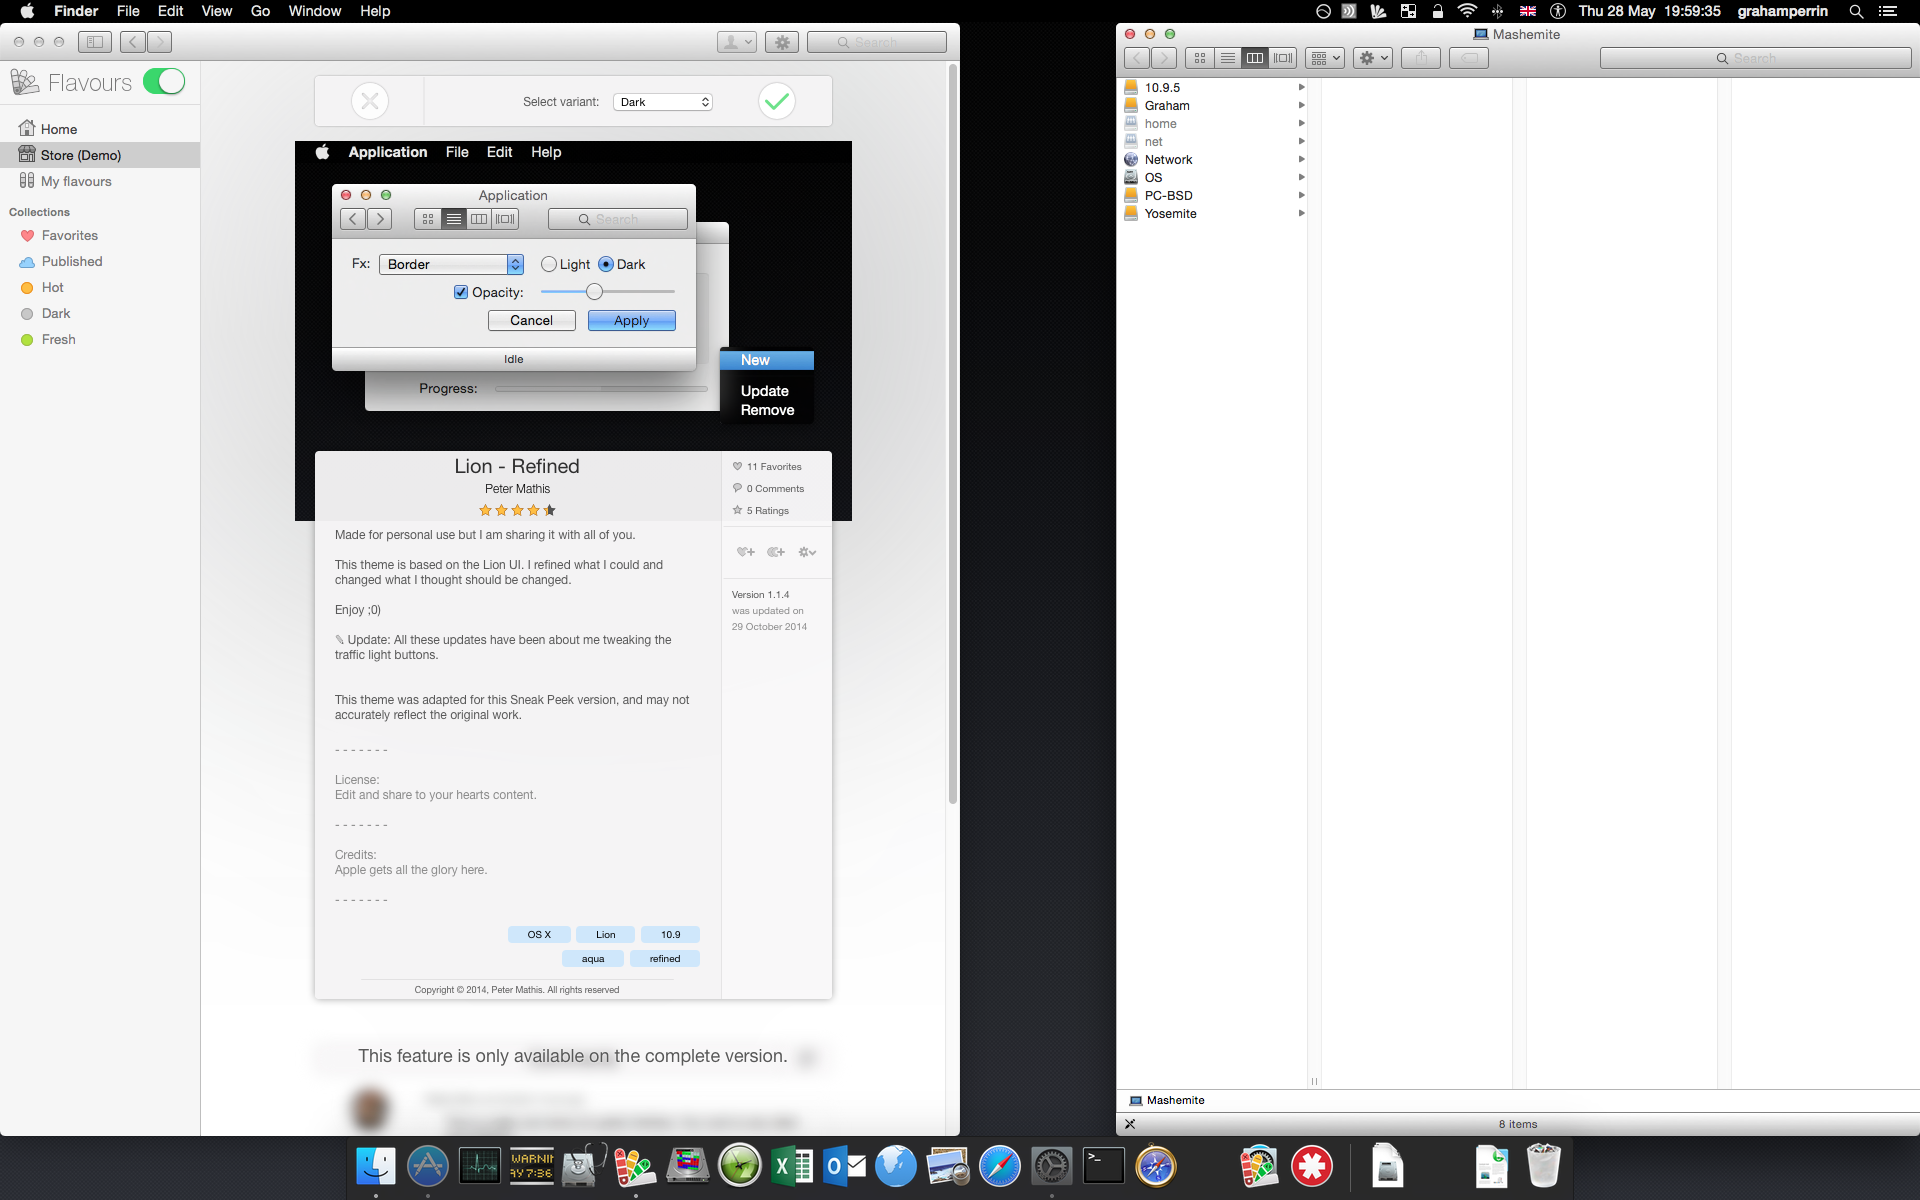
Task: Open My flavours section
Action: pyautogui.click(x=65, y=181)
